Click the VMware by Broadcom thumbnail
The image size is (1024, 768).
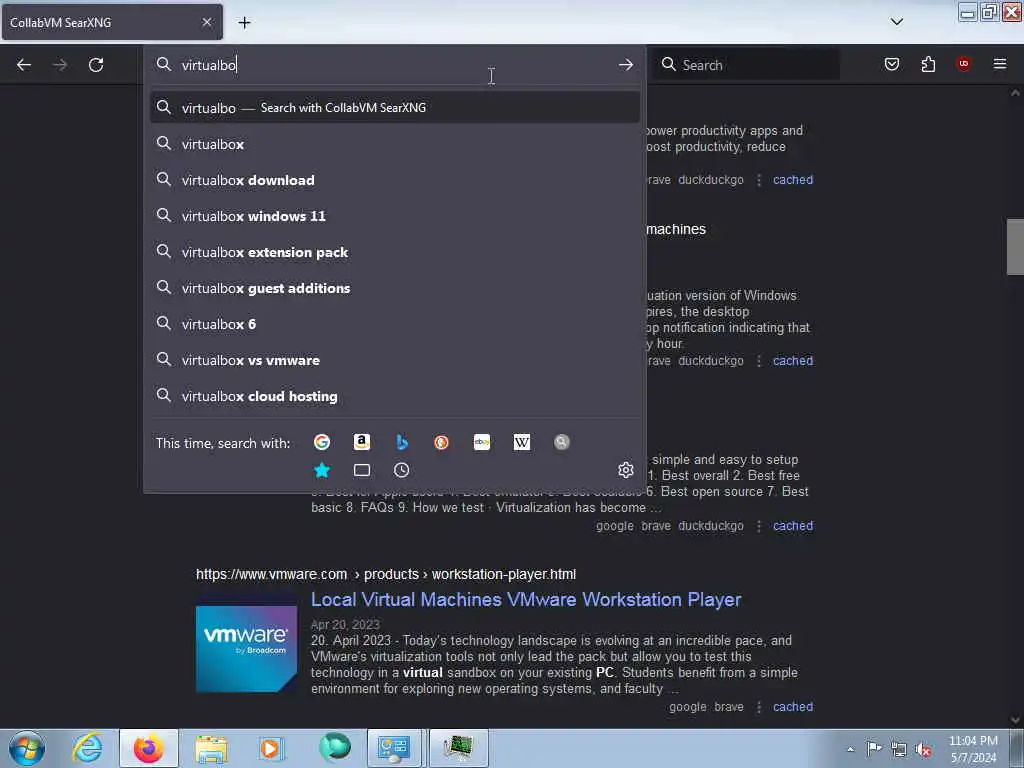pos(246,648)
